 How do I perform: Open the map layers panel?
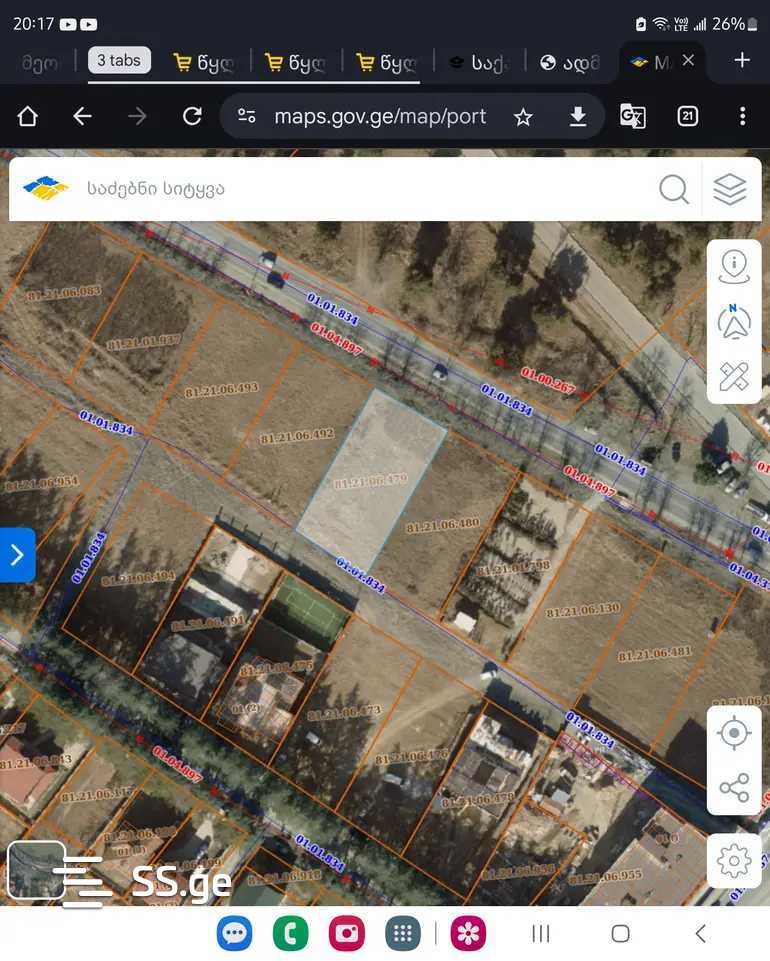(730, 189)
